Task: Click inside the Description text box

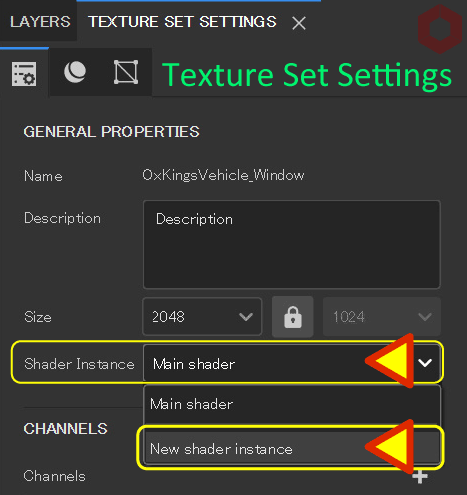Action: click(x=292, y=244)
